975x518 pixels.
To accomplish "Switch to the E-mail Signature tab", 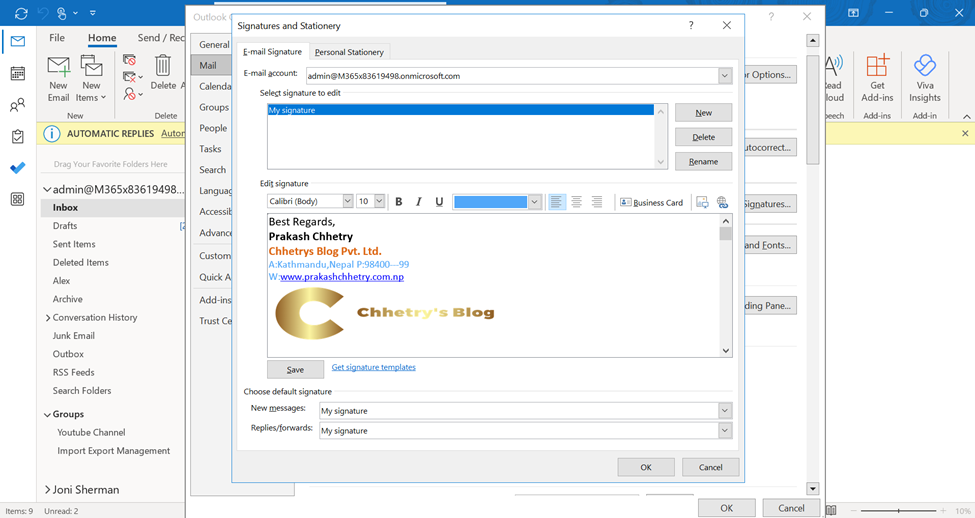I will tap(272, 52).
